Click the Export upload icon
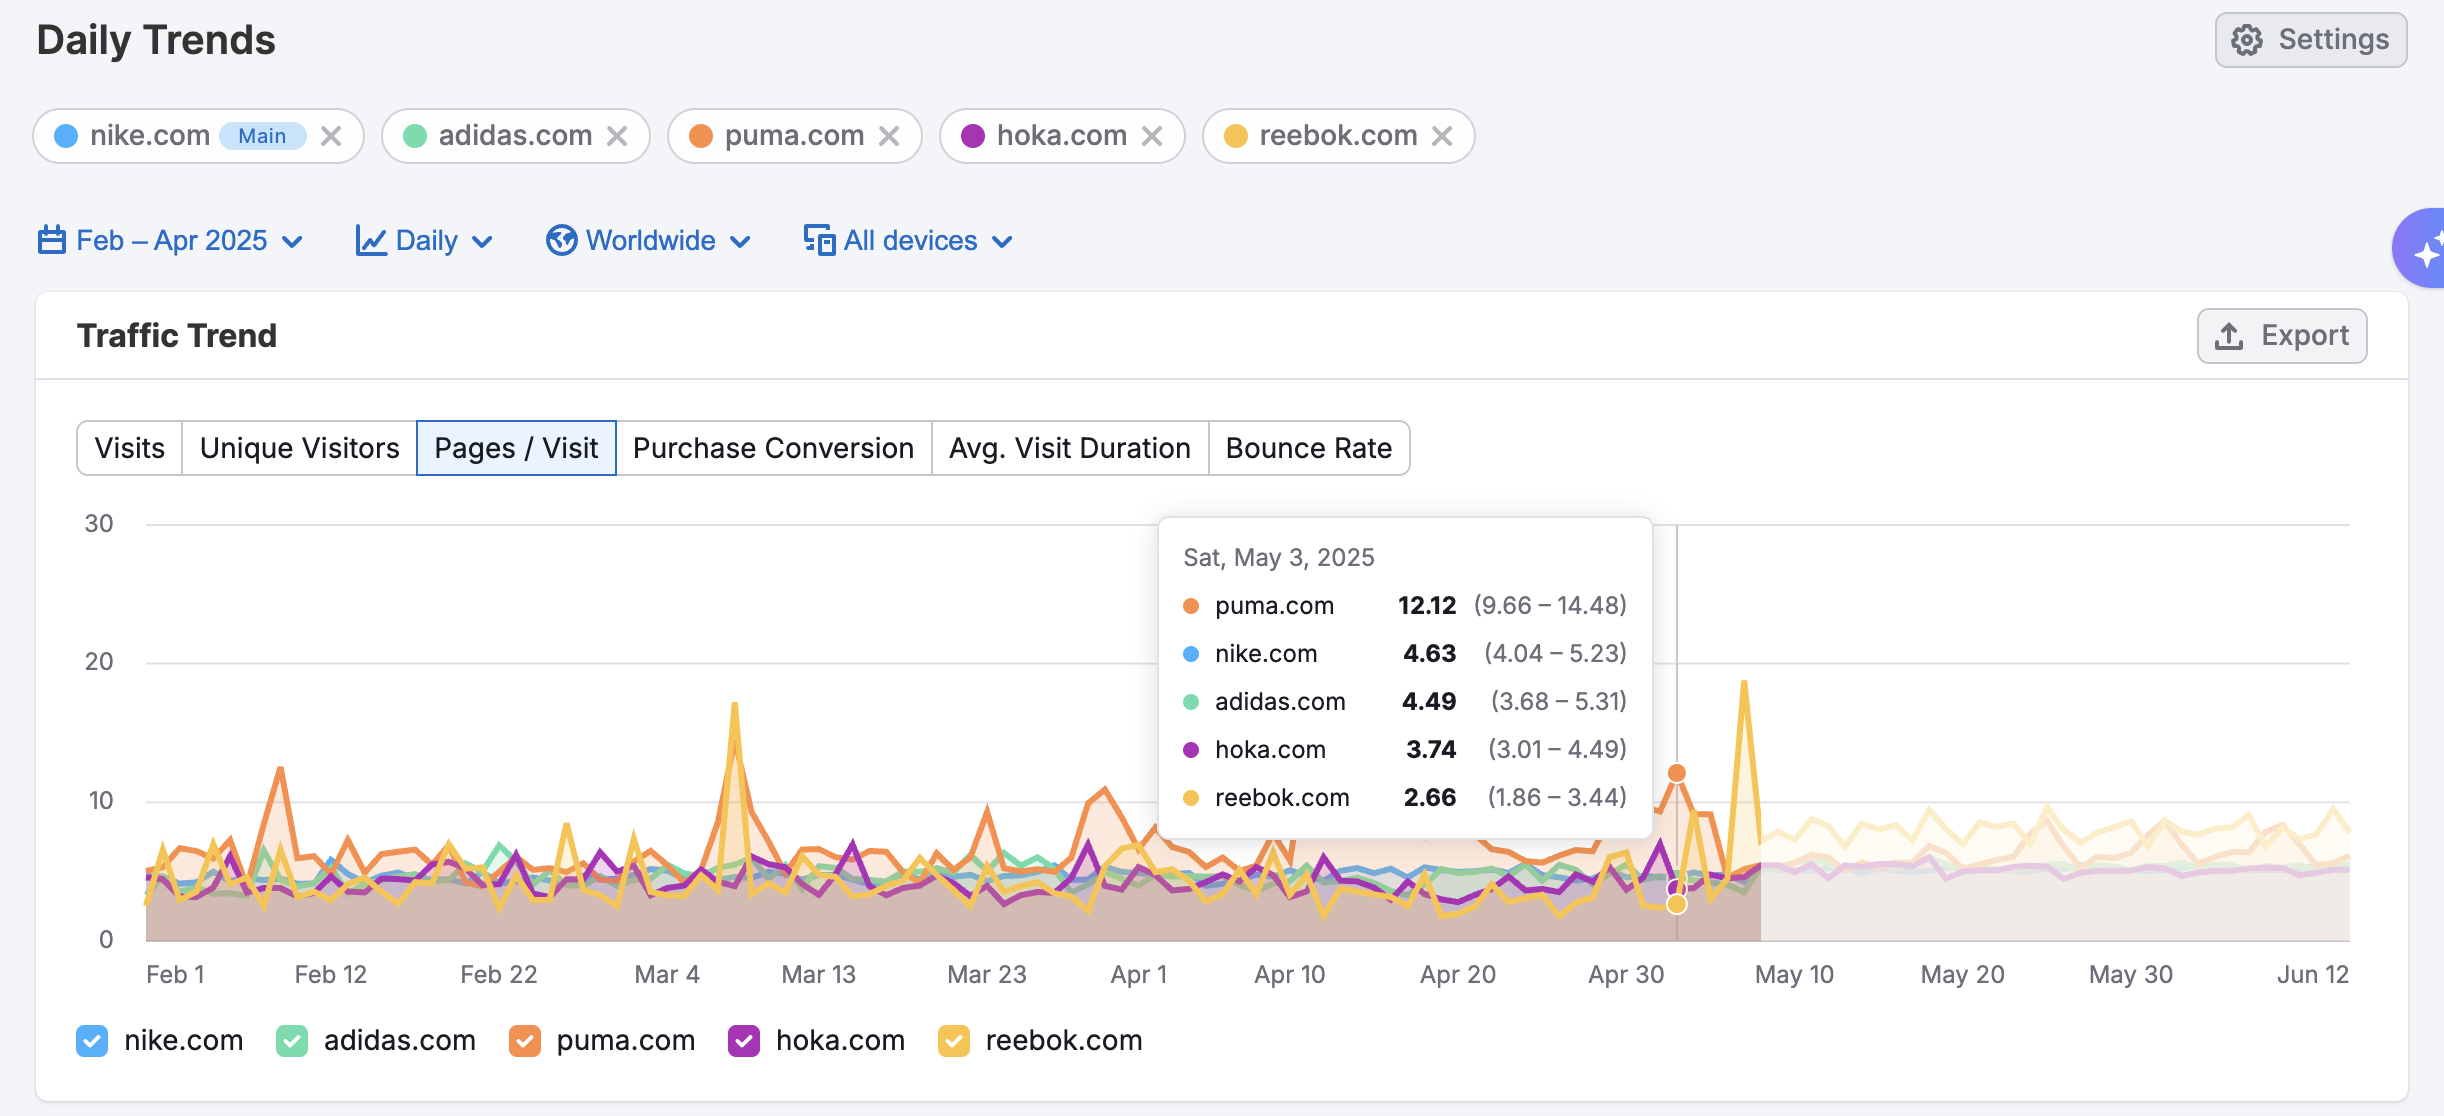The image size is (2444, 1116). click(x=2229, y=336)
